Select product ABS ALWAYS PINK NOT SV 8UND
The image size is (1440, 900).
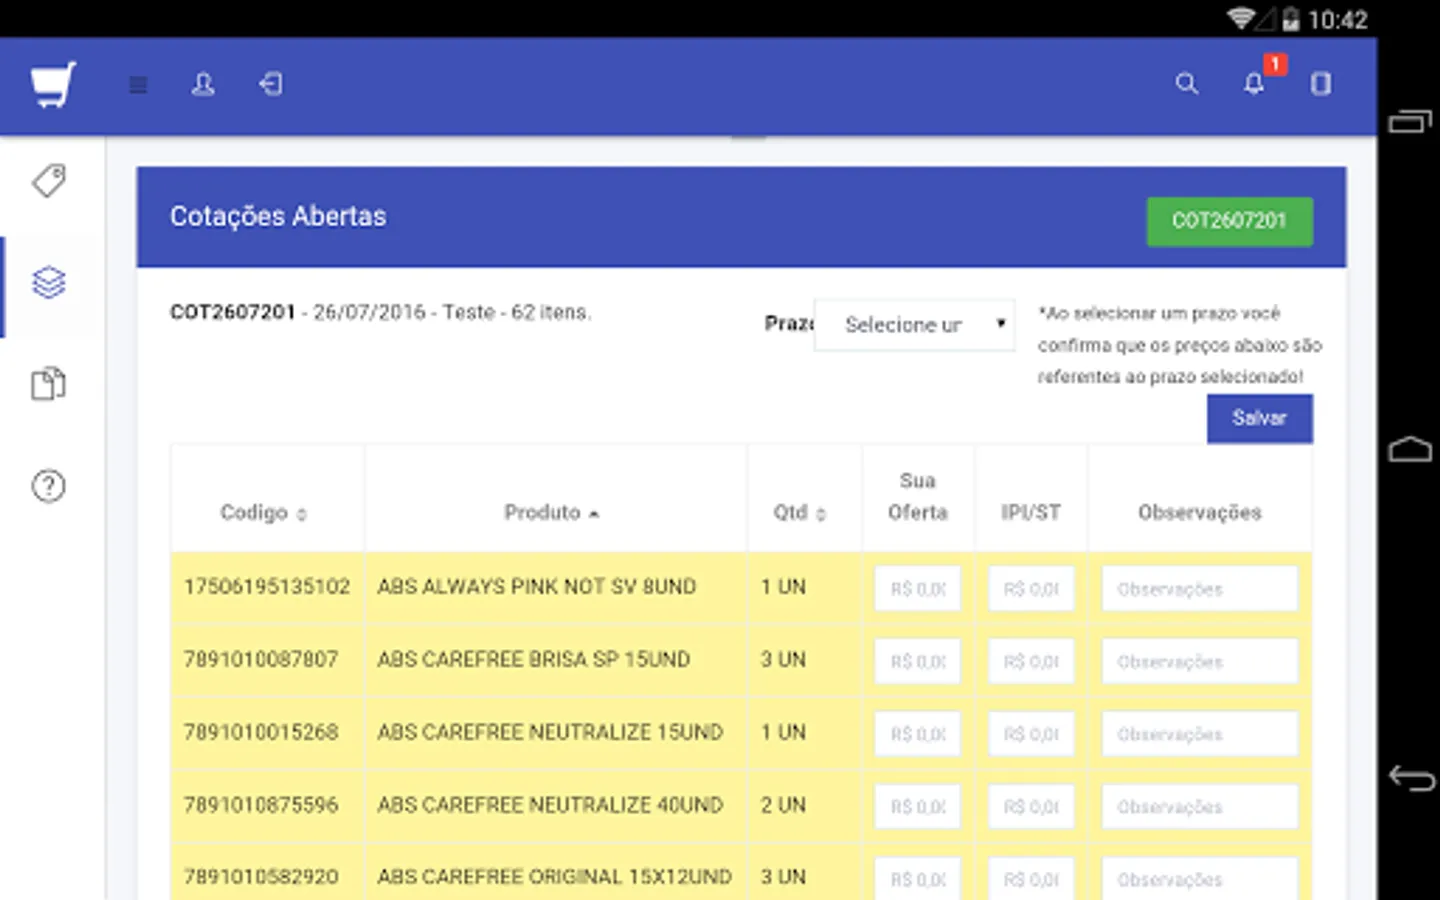(x=536, y=587)
